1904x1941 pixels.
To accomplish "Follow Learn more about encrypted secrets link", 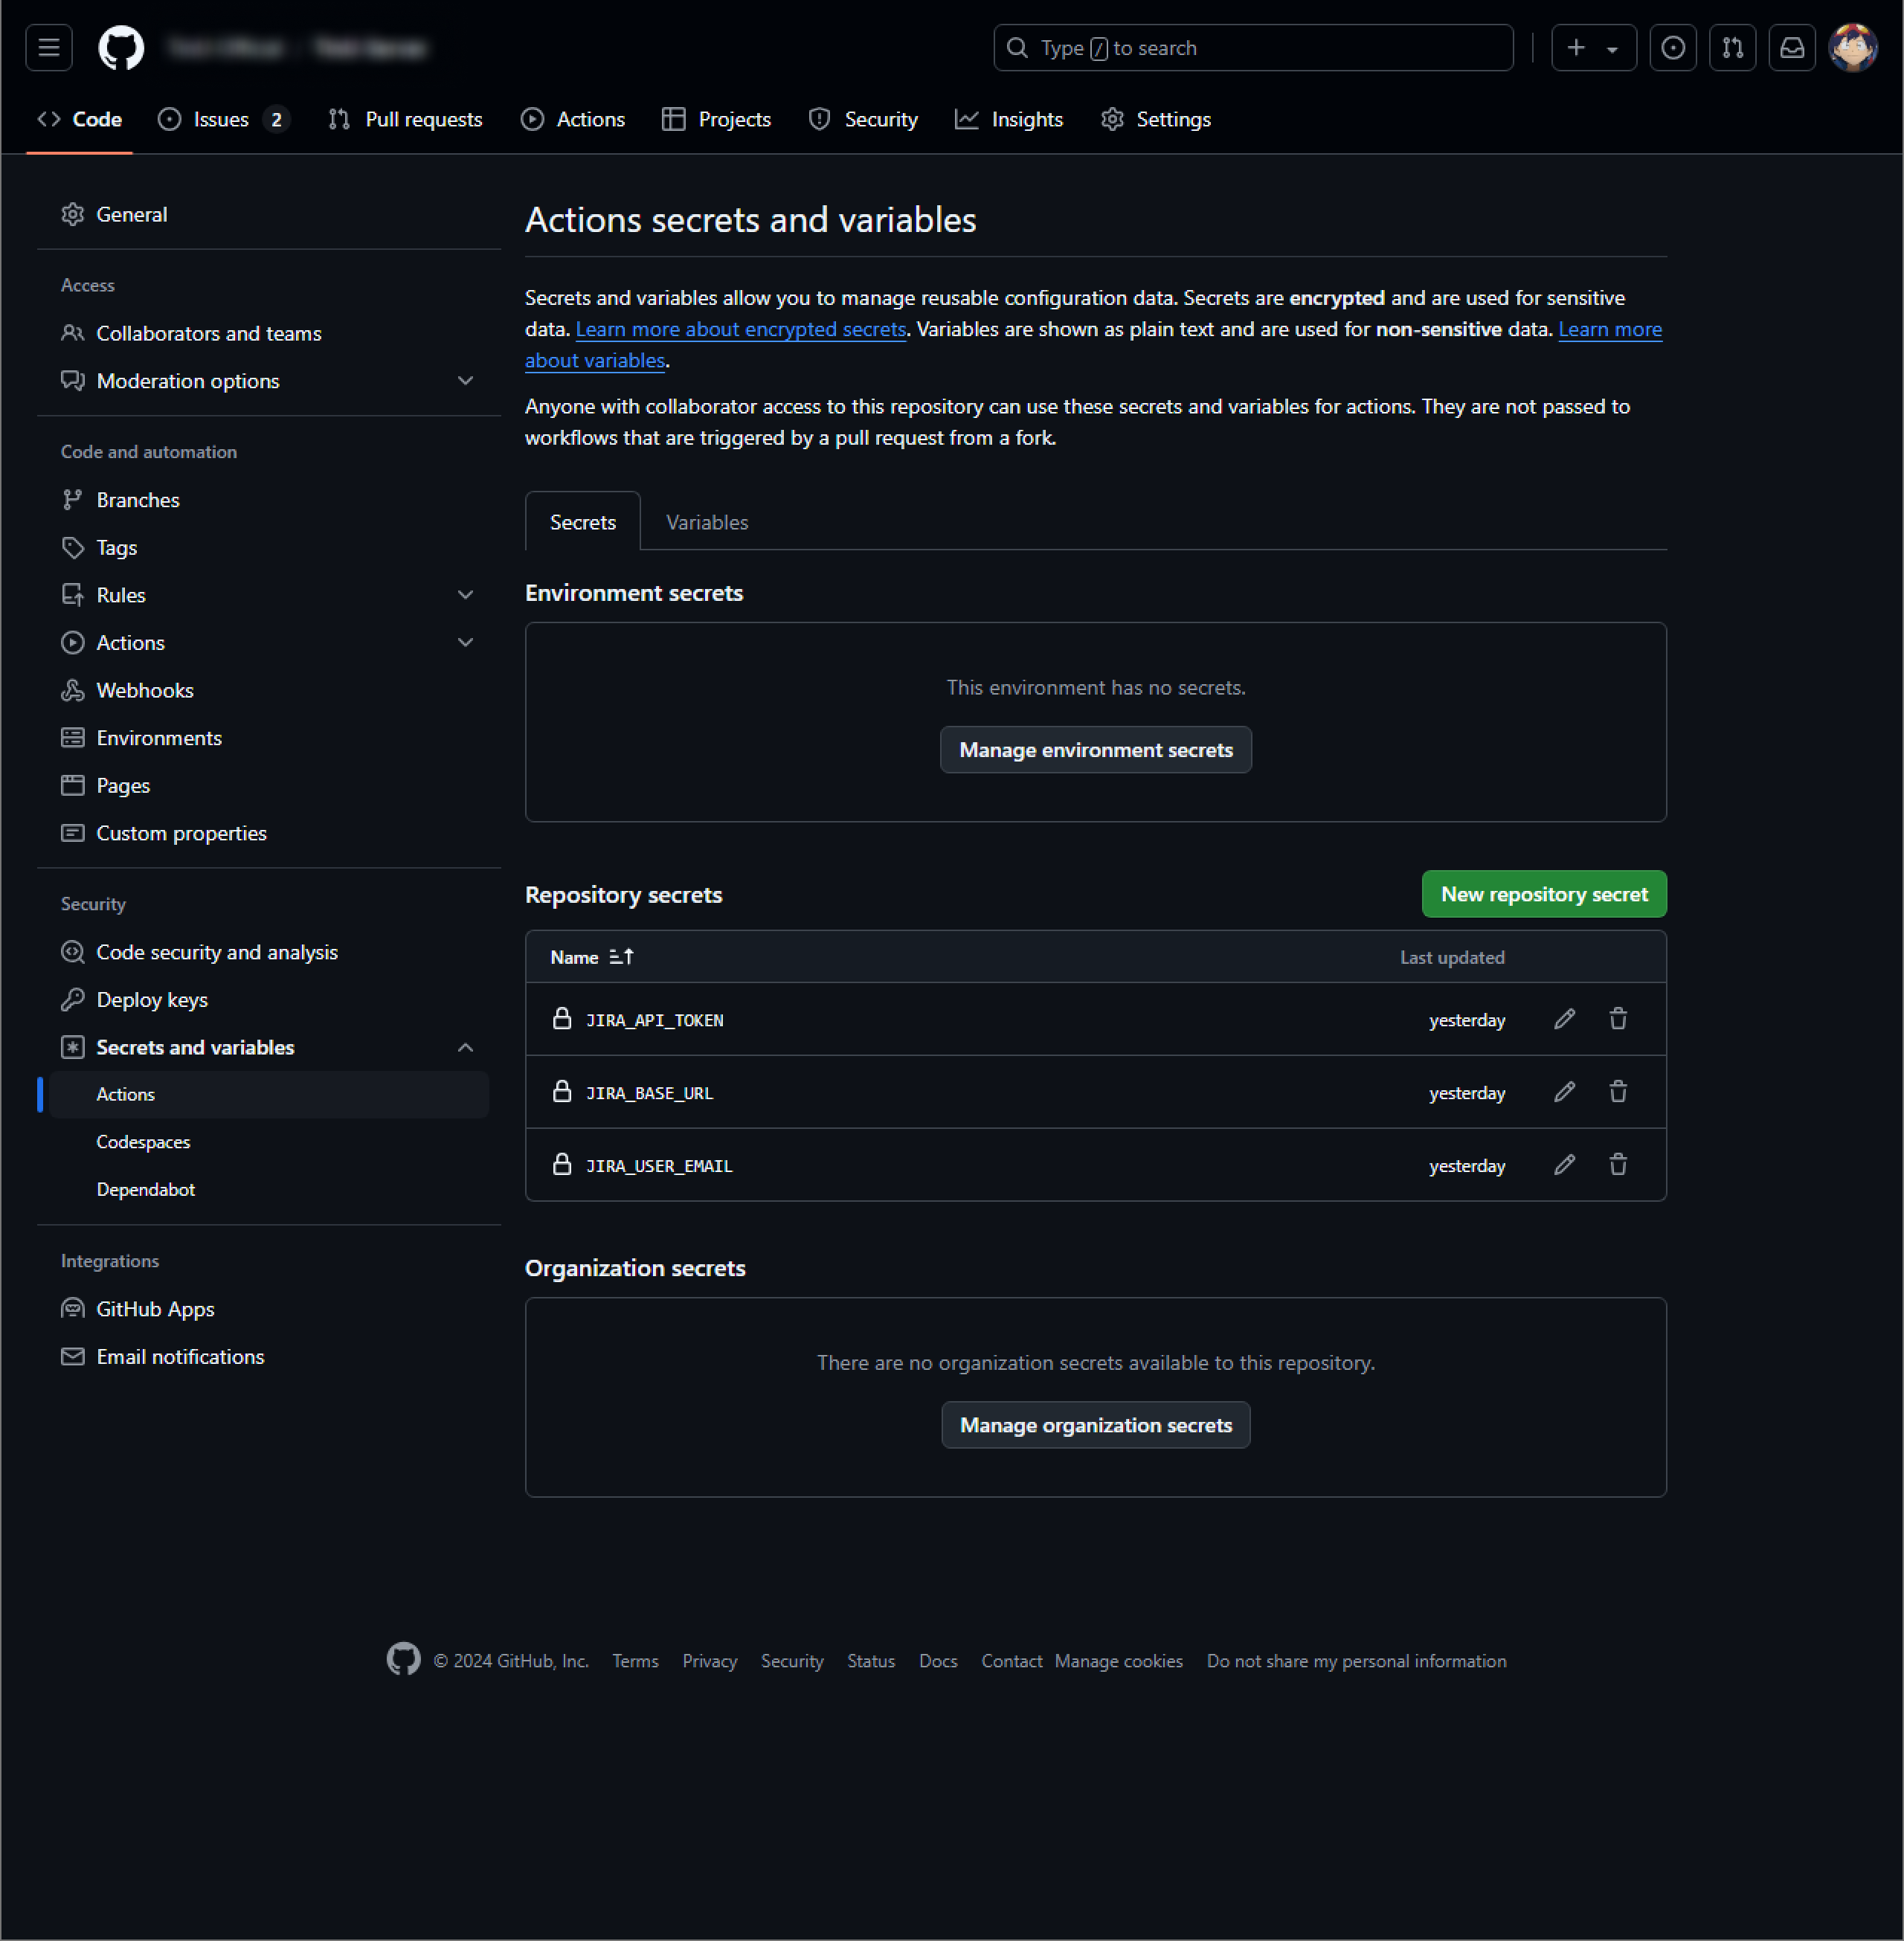I will tap(740, 329).
